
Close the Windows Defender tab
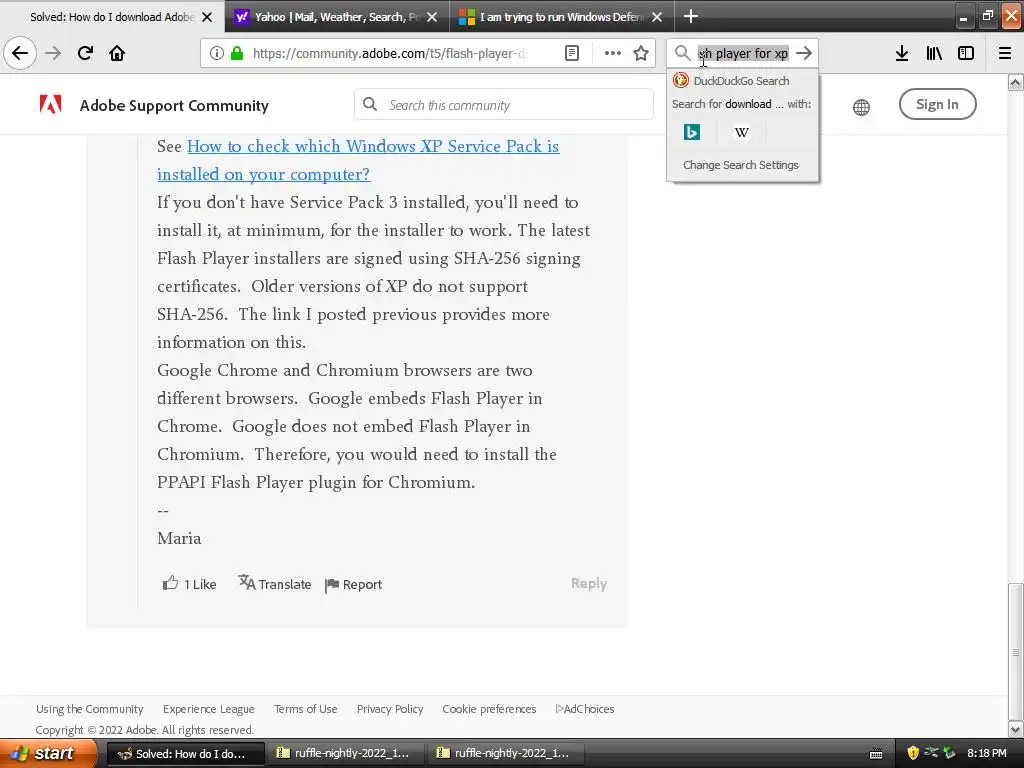(657, 17)
